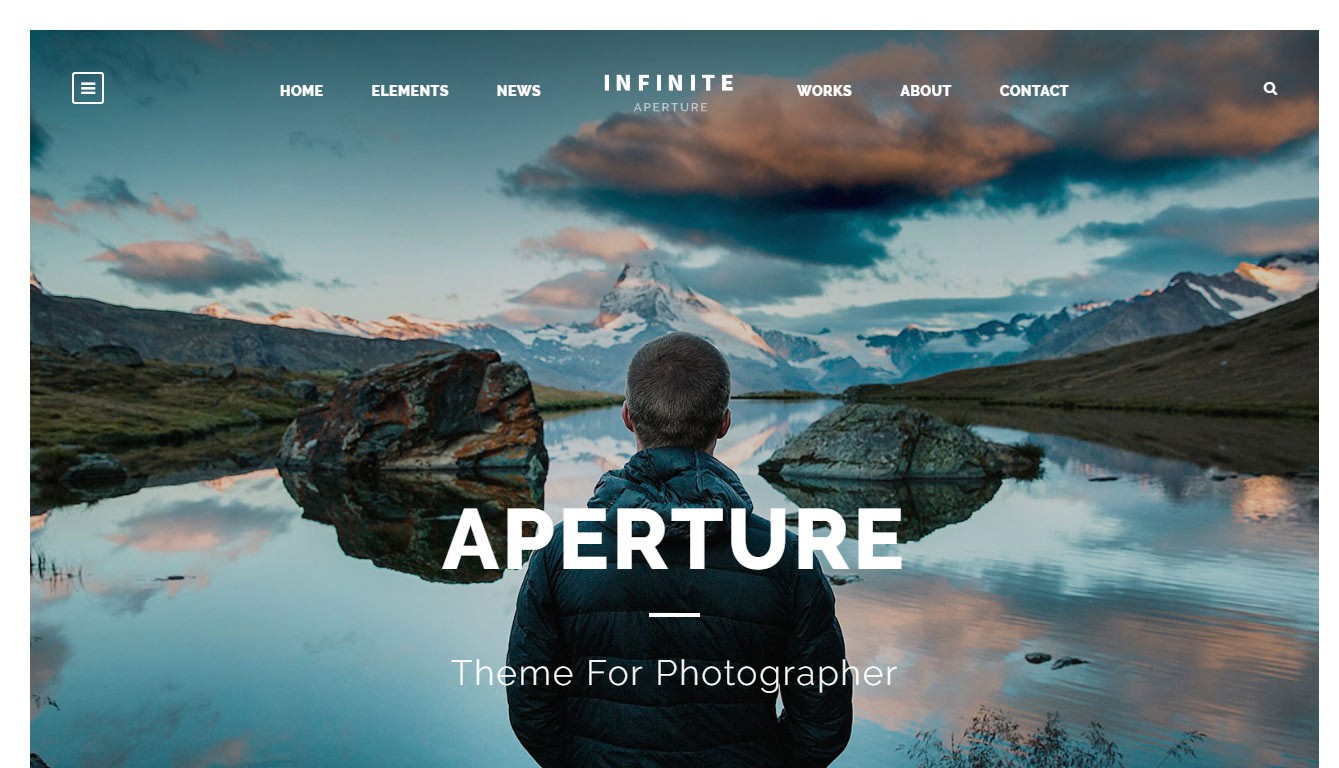
Task: Click the 'Theme For Photographer' subtitle
Action: [x=674, y=673]
